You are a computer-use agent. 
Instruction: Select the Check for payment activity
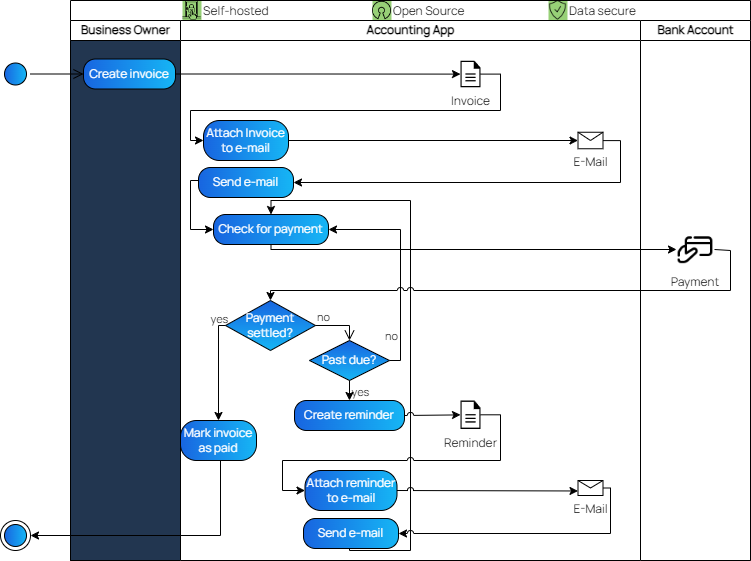click(x=271, y=229)
